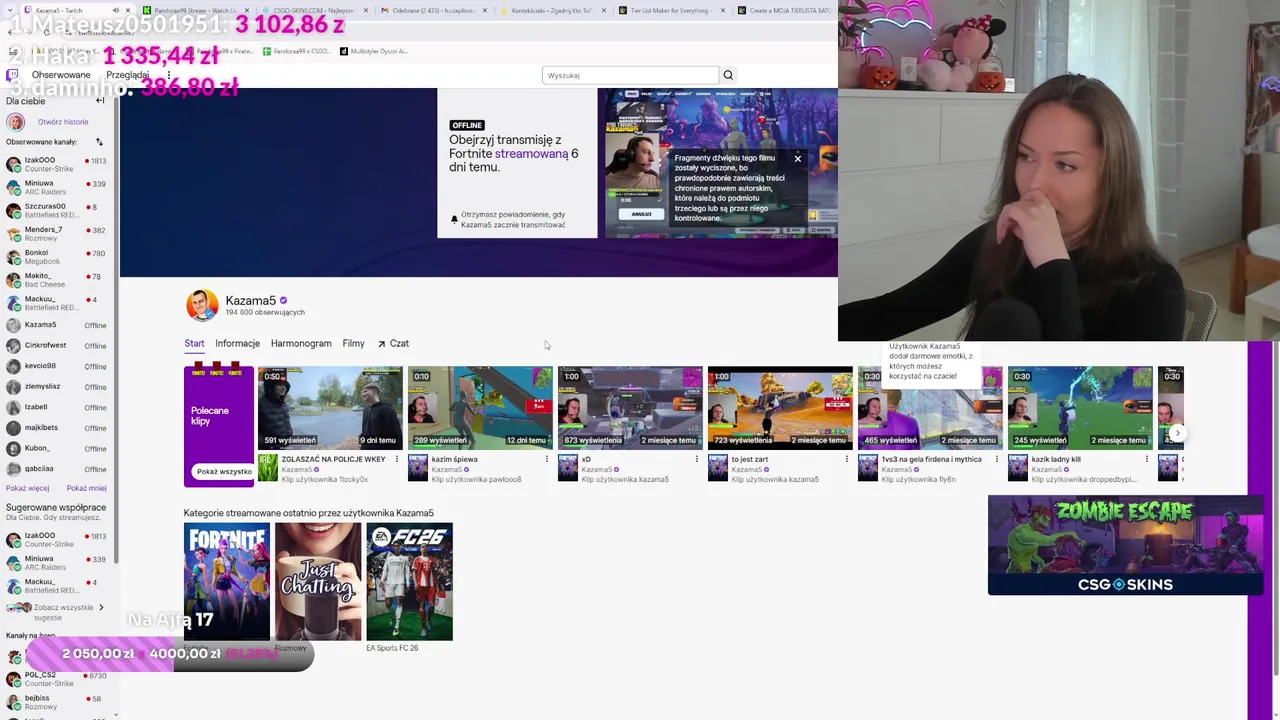Show more followed channels via Pokaż więcej
The height and width of the screenshot is (720, 1280).
27,488
